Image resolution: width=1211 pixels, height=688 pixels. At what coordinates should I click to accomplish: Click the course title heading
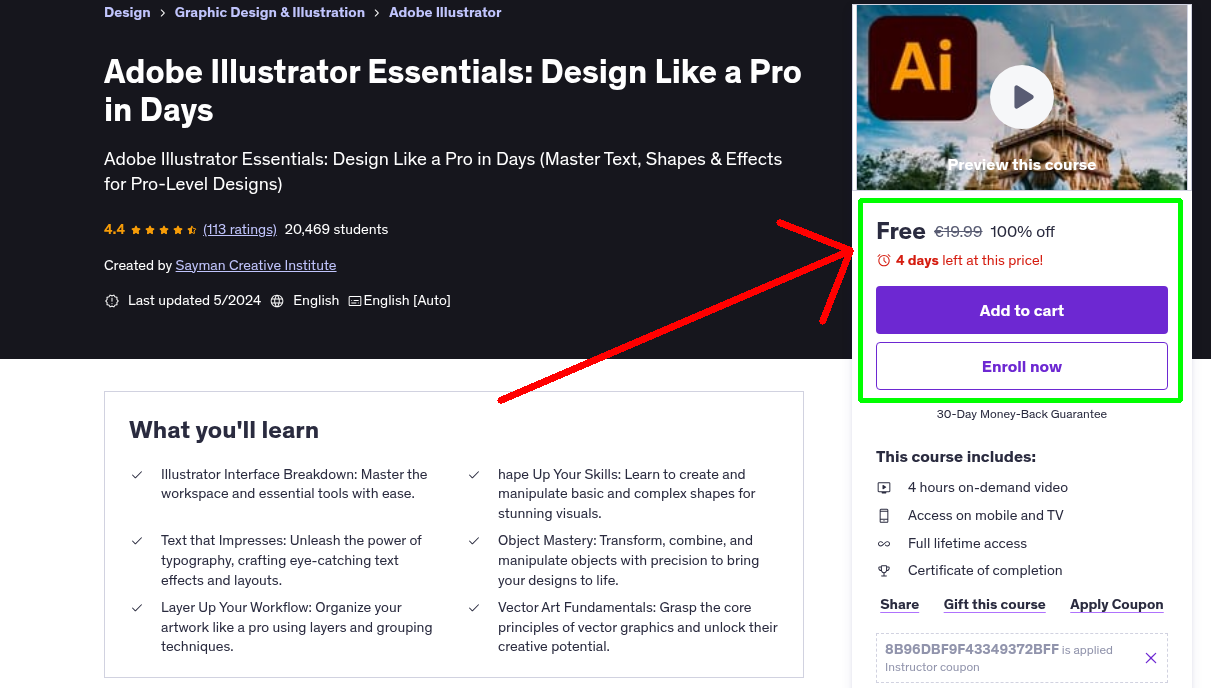click(453, 91)
